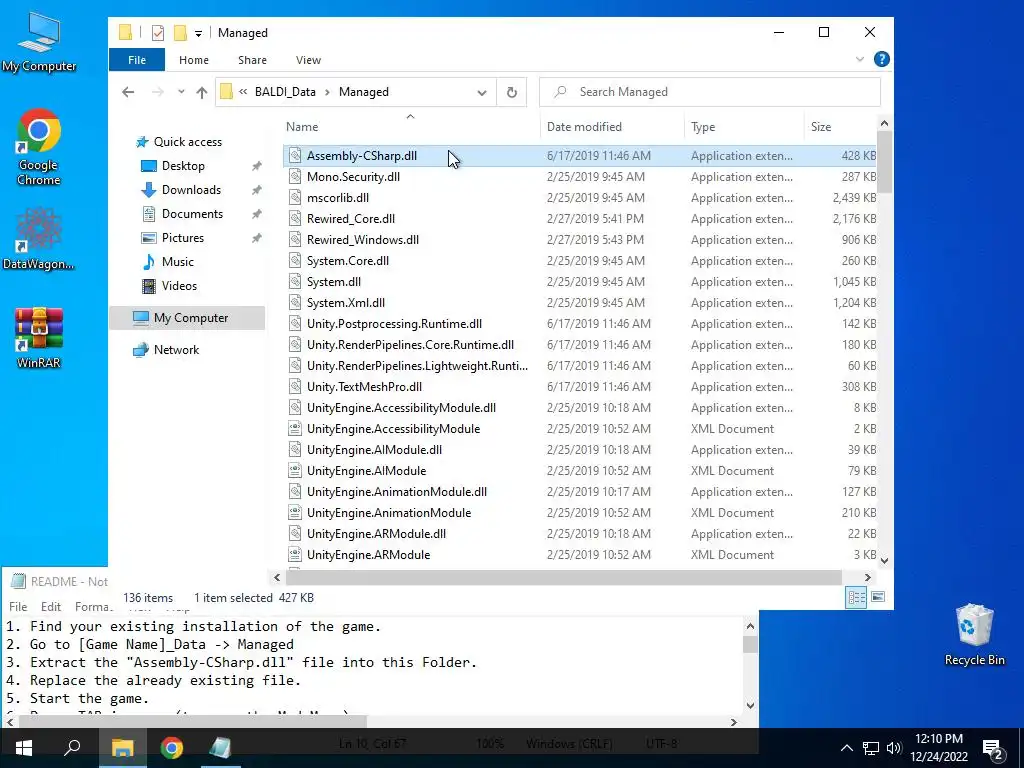Open the File ribbon tab
Screen dimensions: 1024x768
(x=137, y=59)
